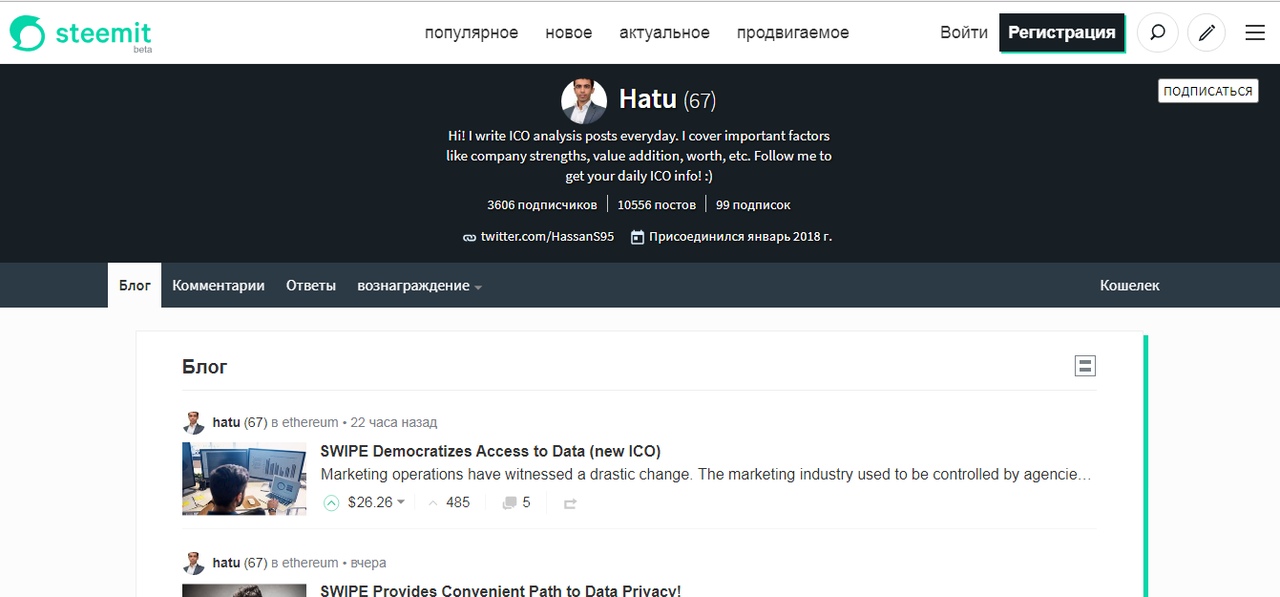Click the calendar icon beside join date
The image size is (1280, 597).
[x=637, y=237]
